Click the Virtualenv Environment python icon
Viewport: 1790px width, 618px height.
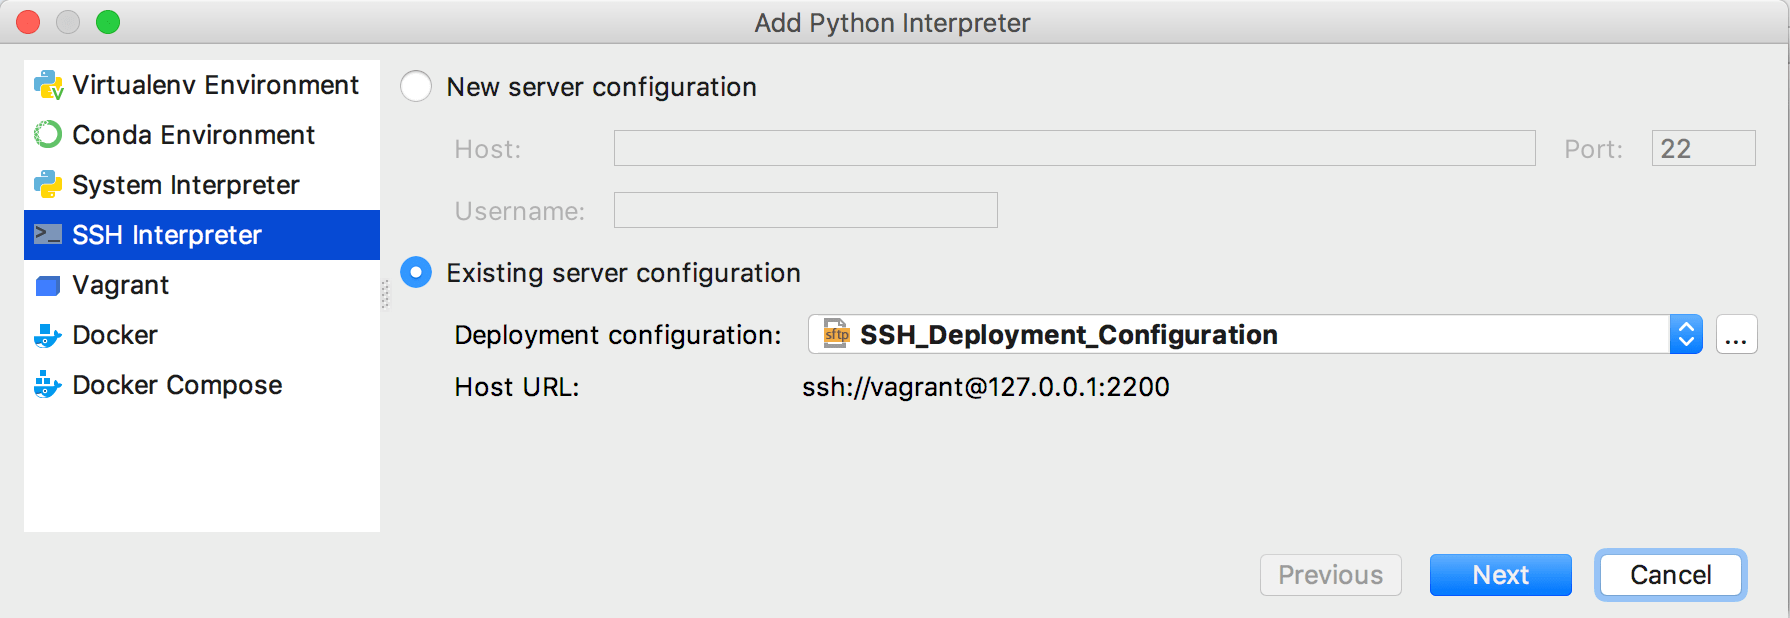(48, 85)
